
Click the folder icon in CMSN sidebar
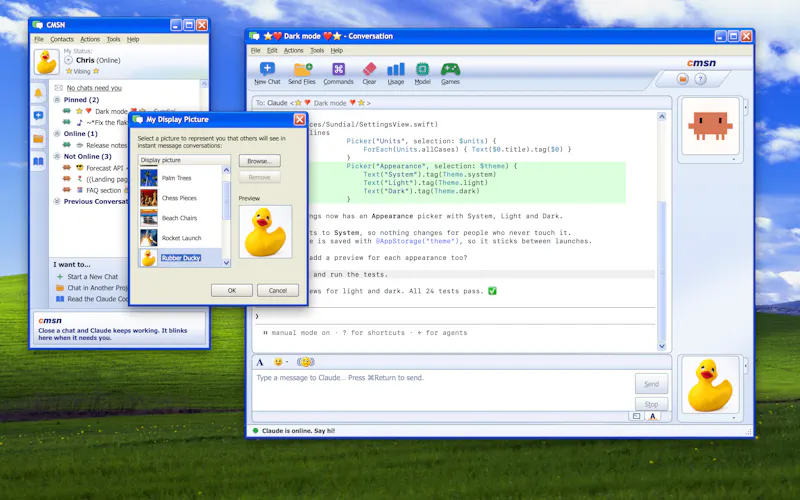38,139
